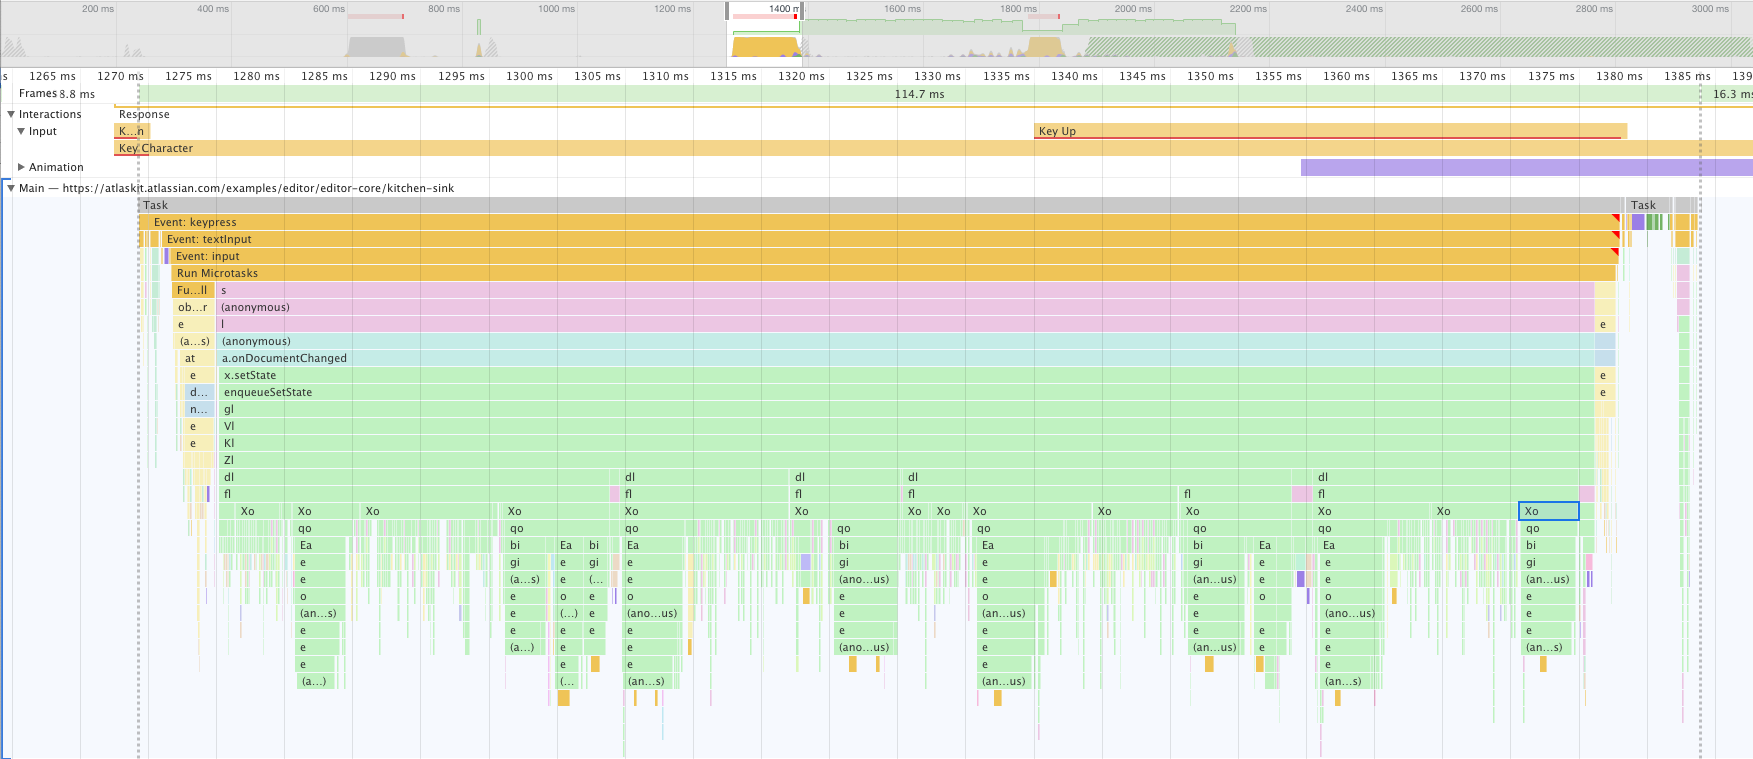Collapse the Main thread track
The height and width of the screenshot is (759, 1753).
11,188
